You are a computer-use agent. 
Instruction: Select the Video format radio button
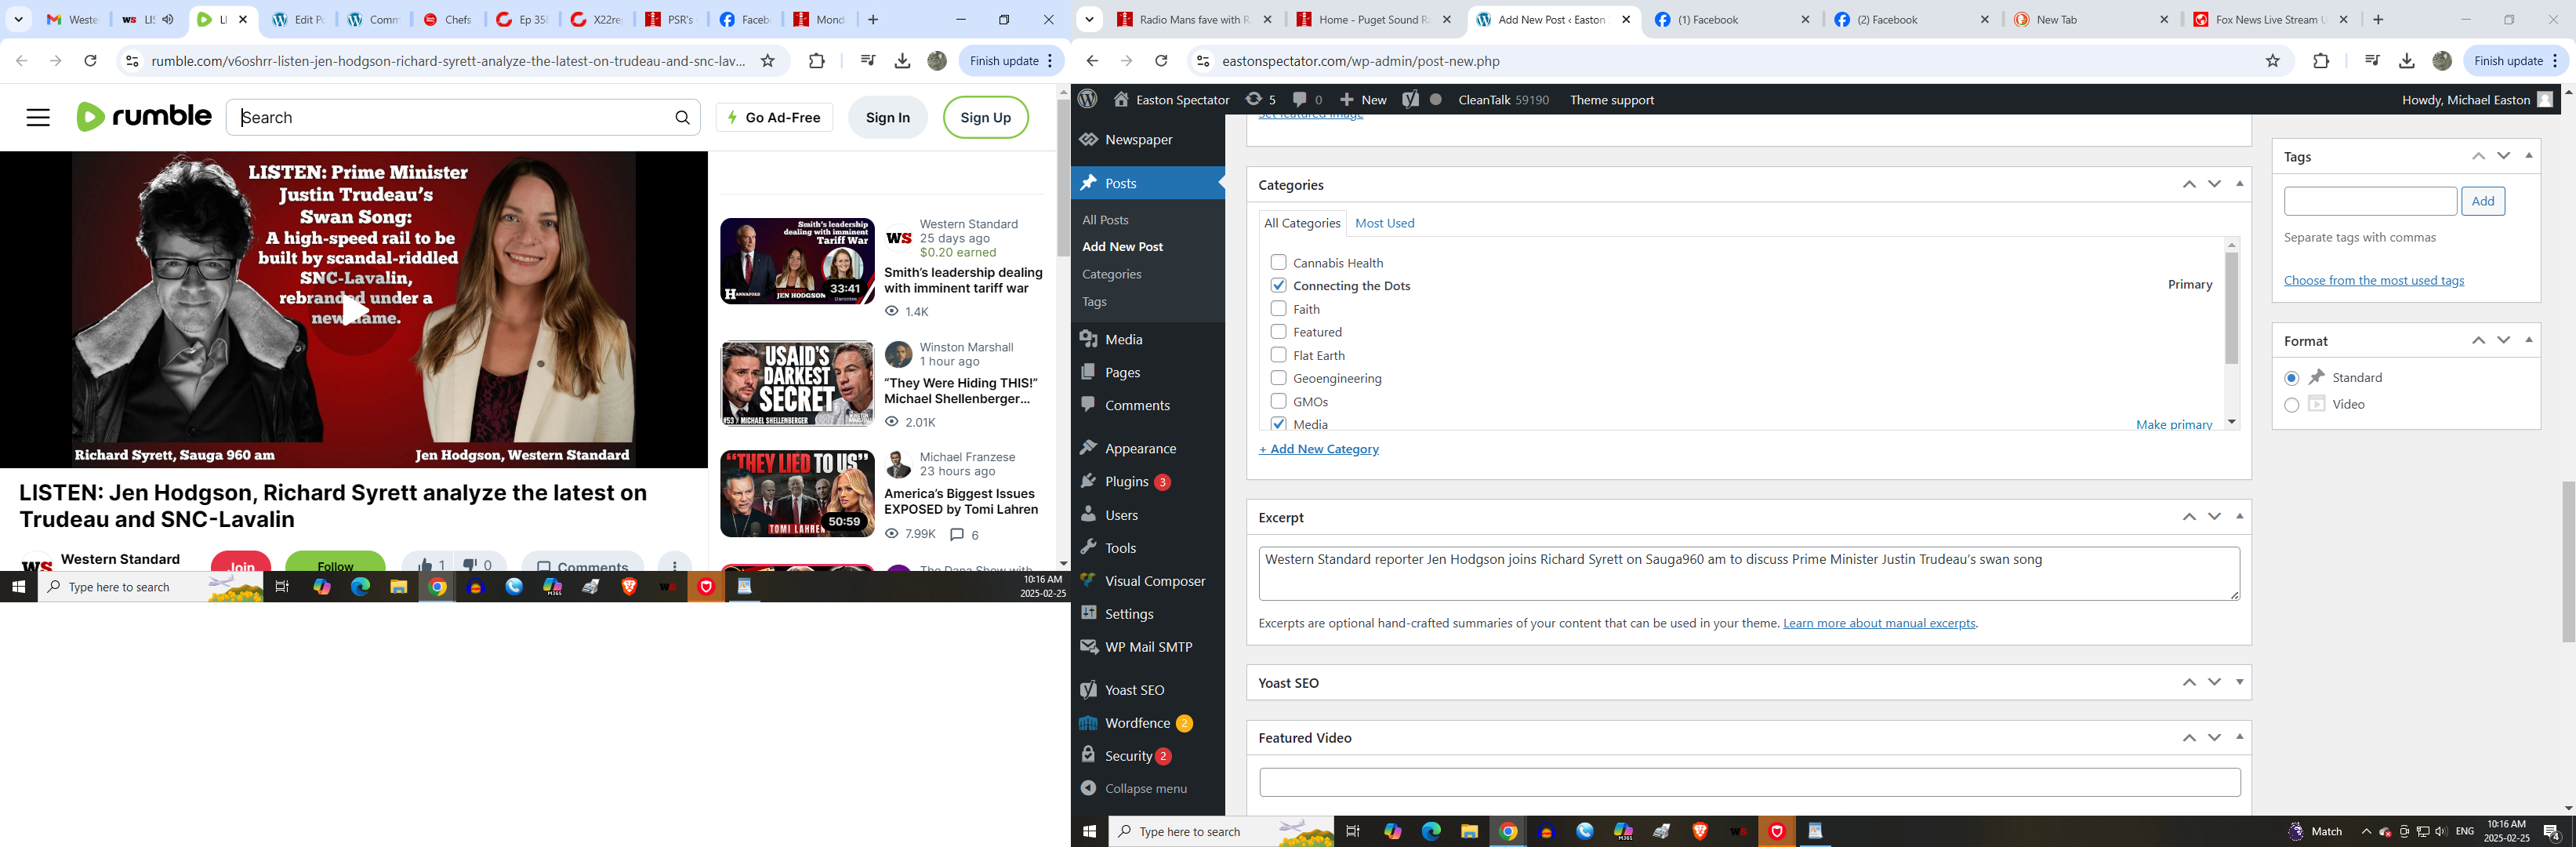pos(2291,404)
